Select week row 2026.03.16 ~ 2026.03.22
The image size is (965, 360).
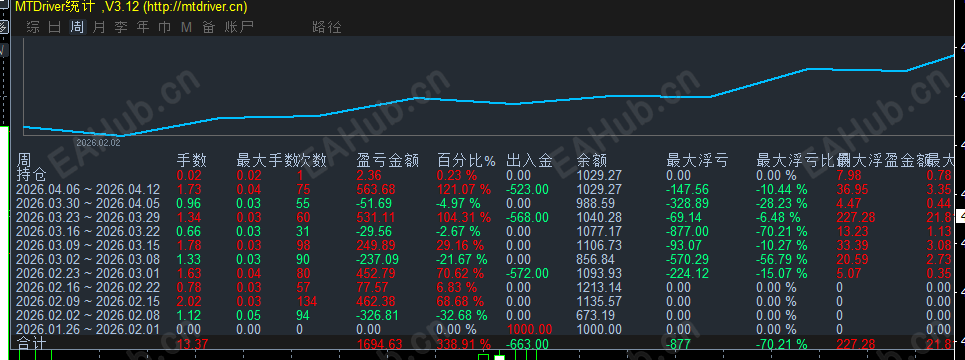click(88, 231)
